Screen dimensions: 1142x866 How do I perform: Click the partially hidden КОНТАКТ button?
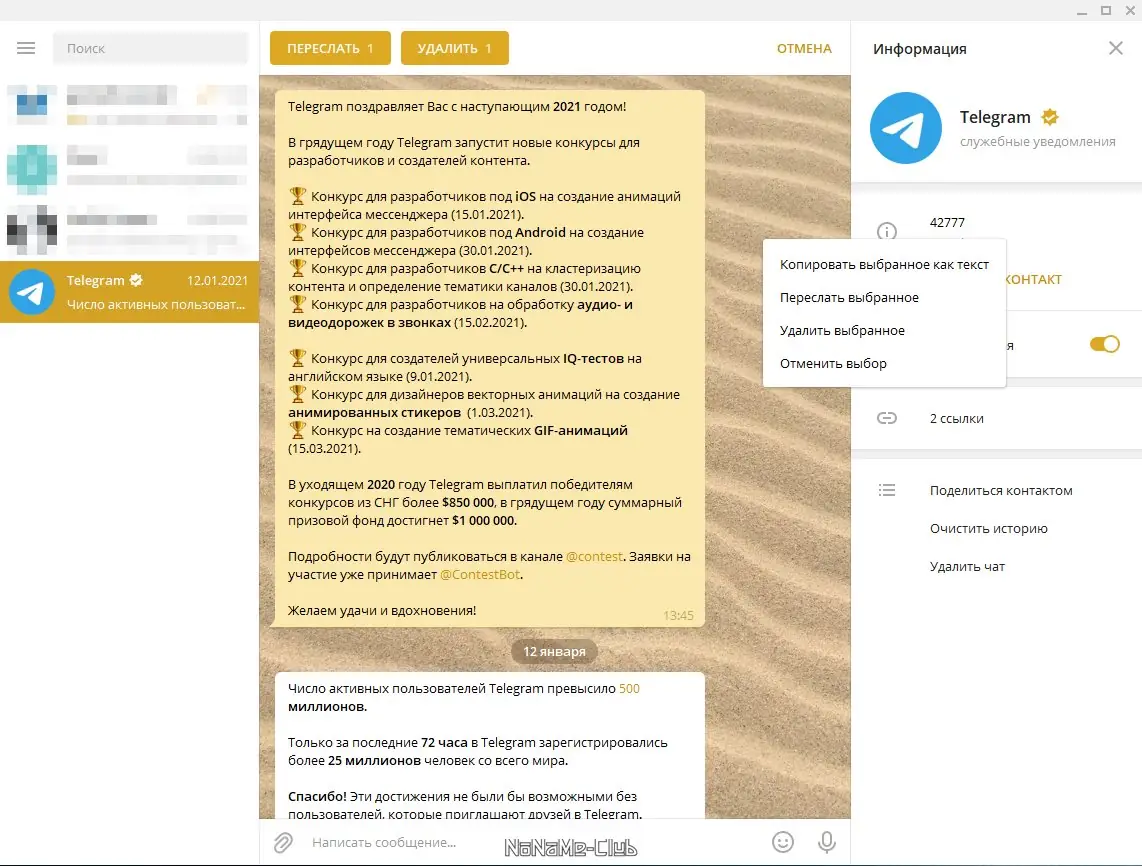coord(1033,280)
